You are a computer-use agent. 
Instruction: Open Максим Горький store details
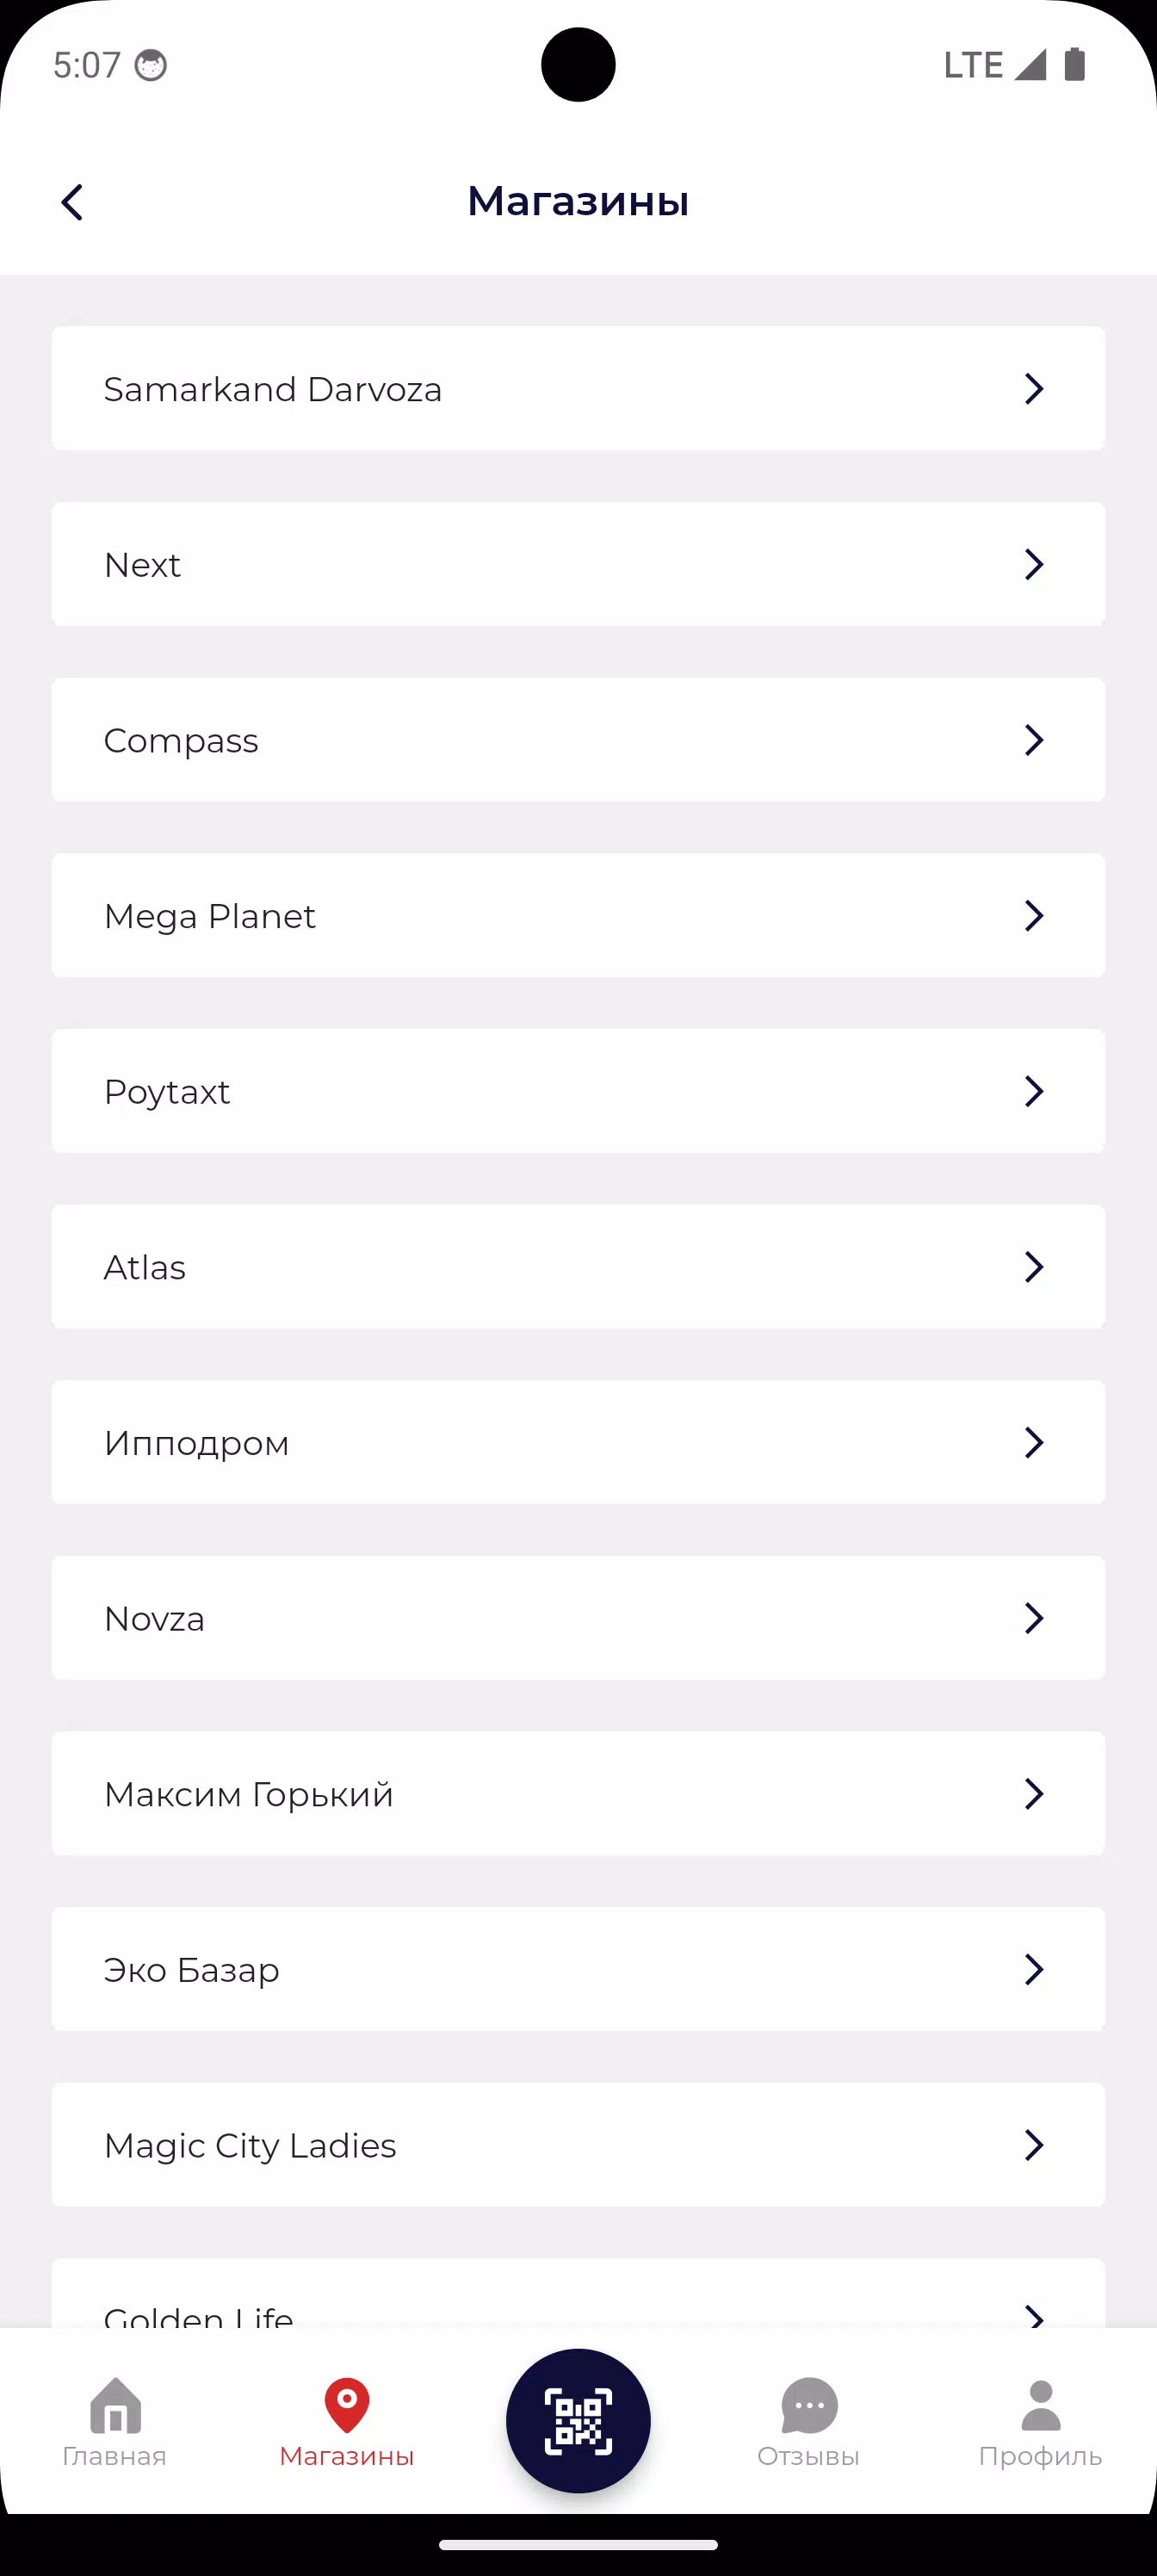(578, 1794)
